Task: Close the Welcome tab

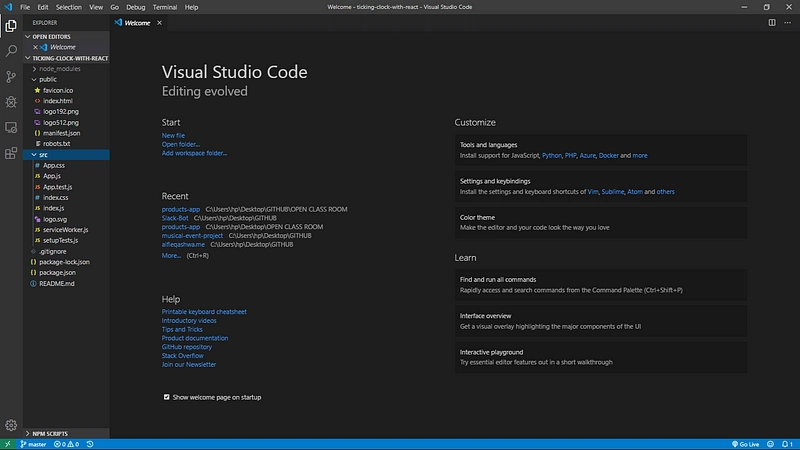Action: [159, 23]
